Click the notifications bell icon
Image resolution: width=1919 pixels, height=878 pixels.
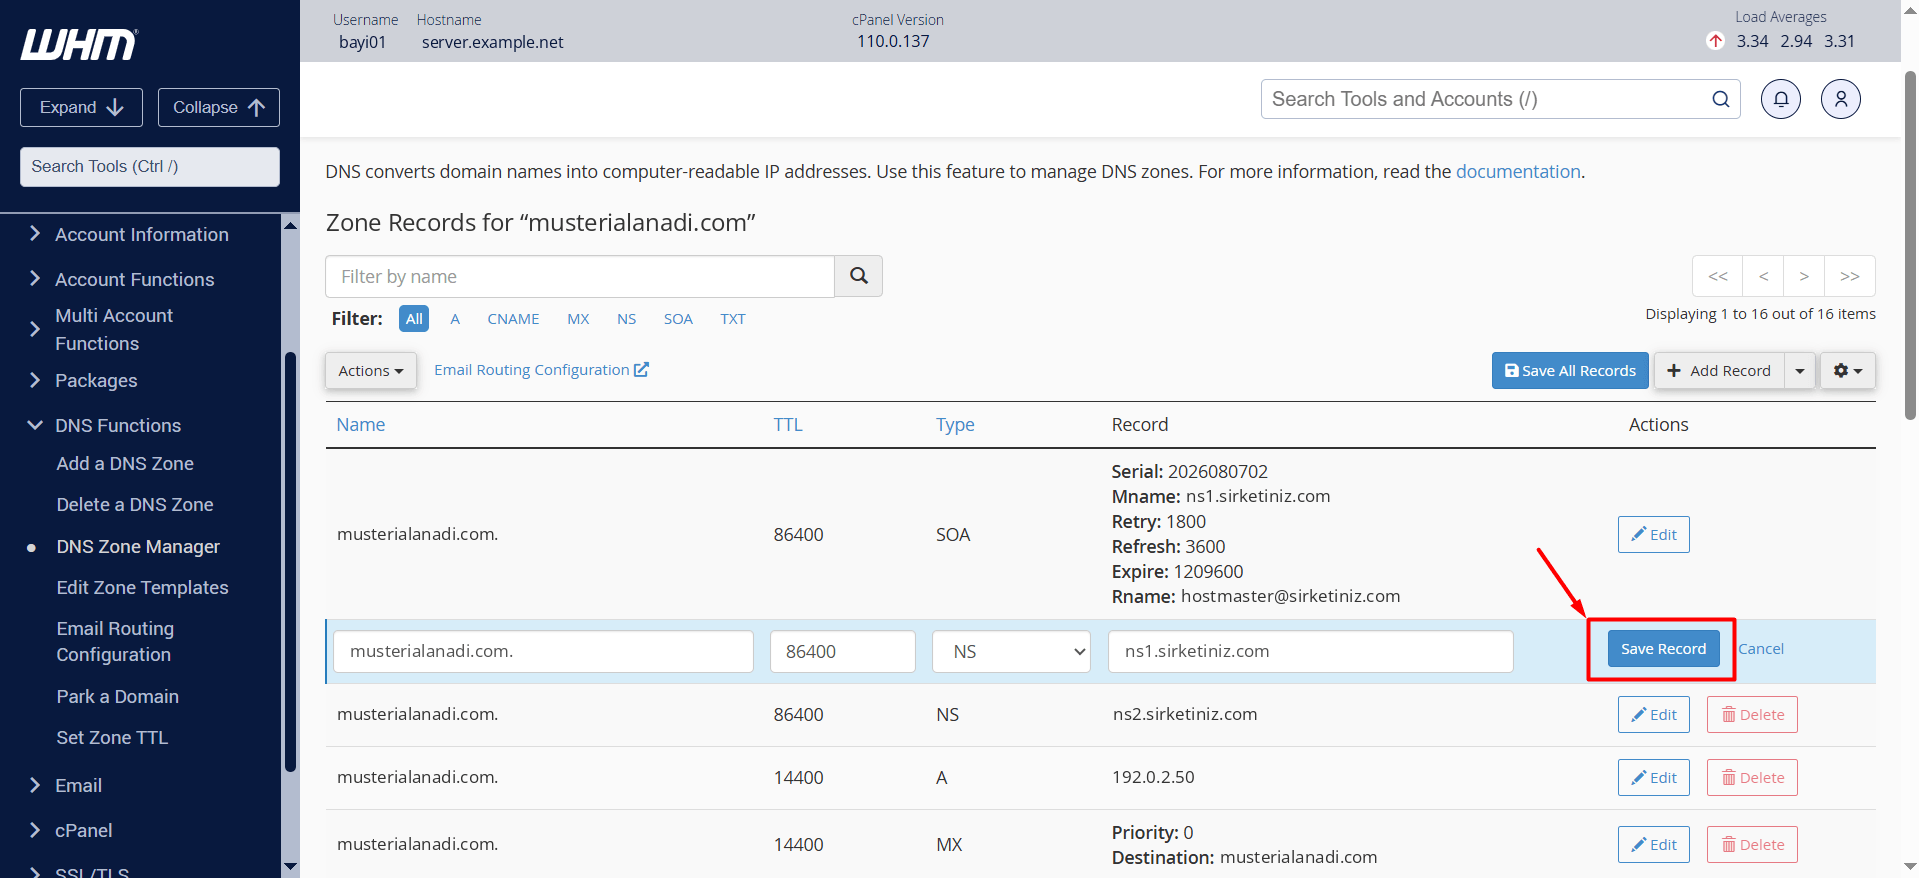pos(1780,99)
